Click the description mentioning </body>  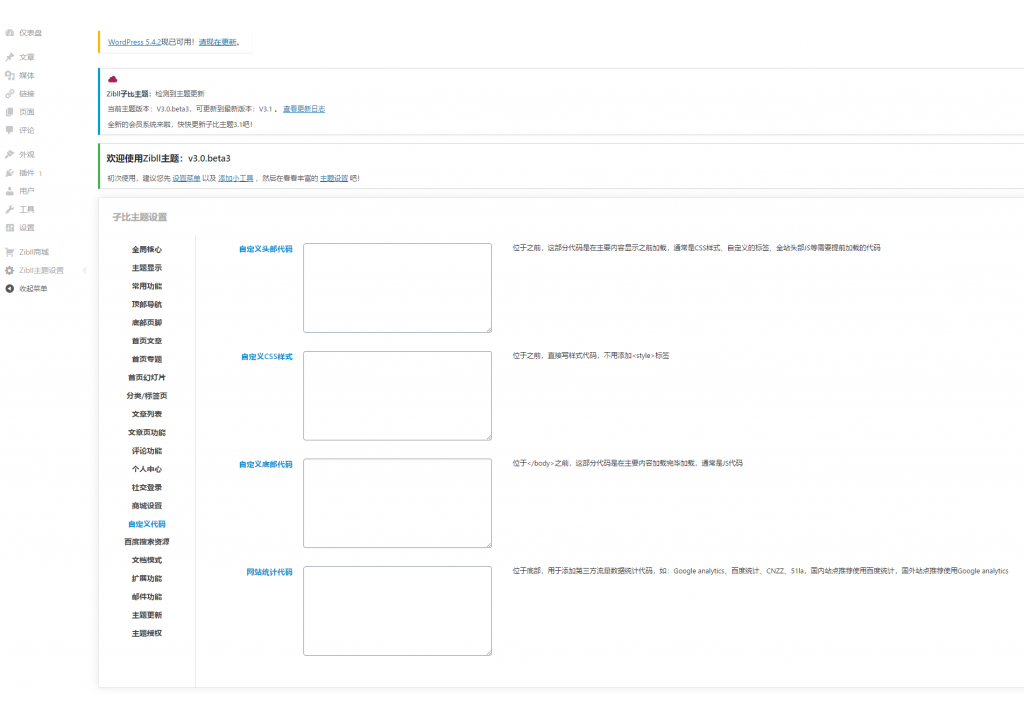[x=627, y=463]
